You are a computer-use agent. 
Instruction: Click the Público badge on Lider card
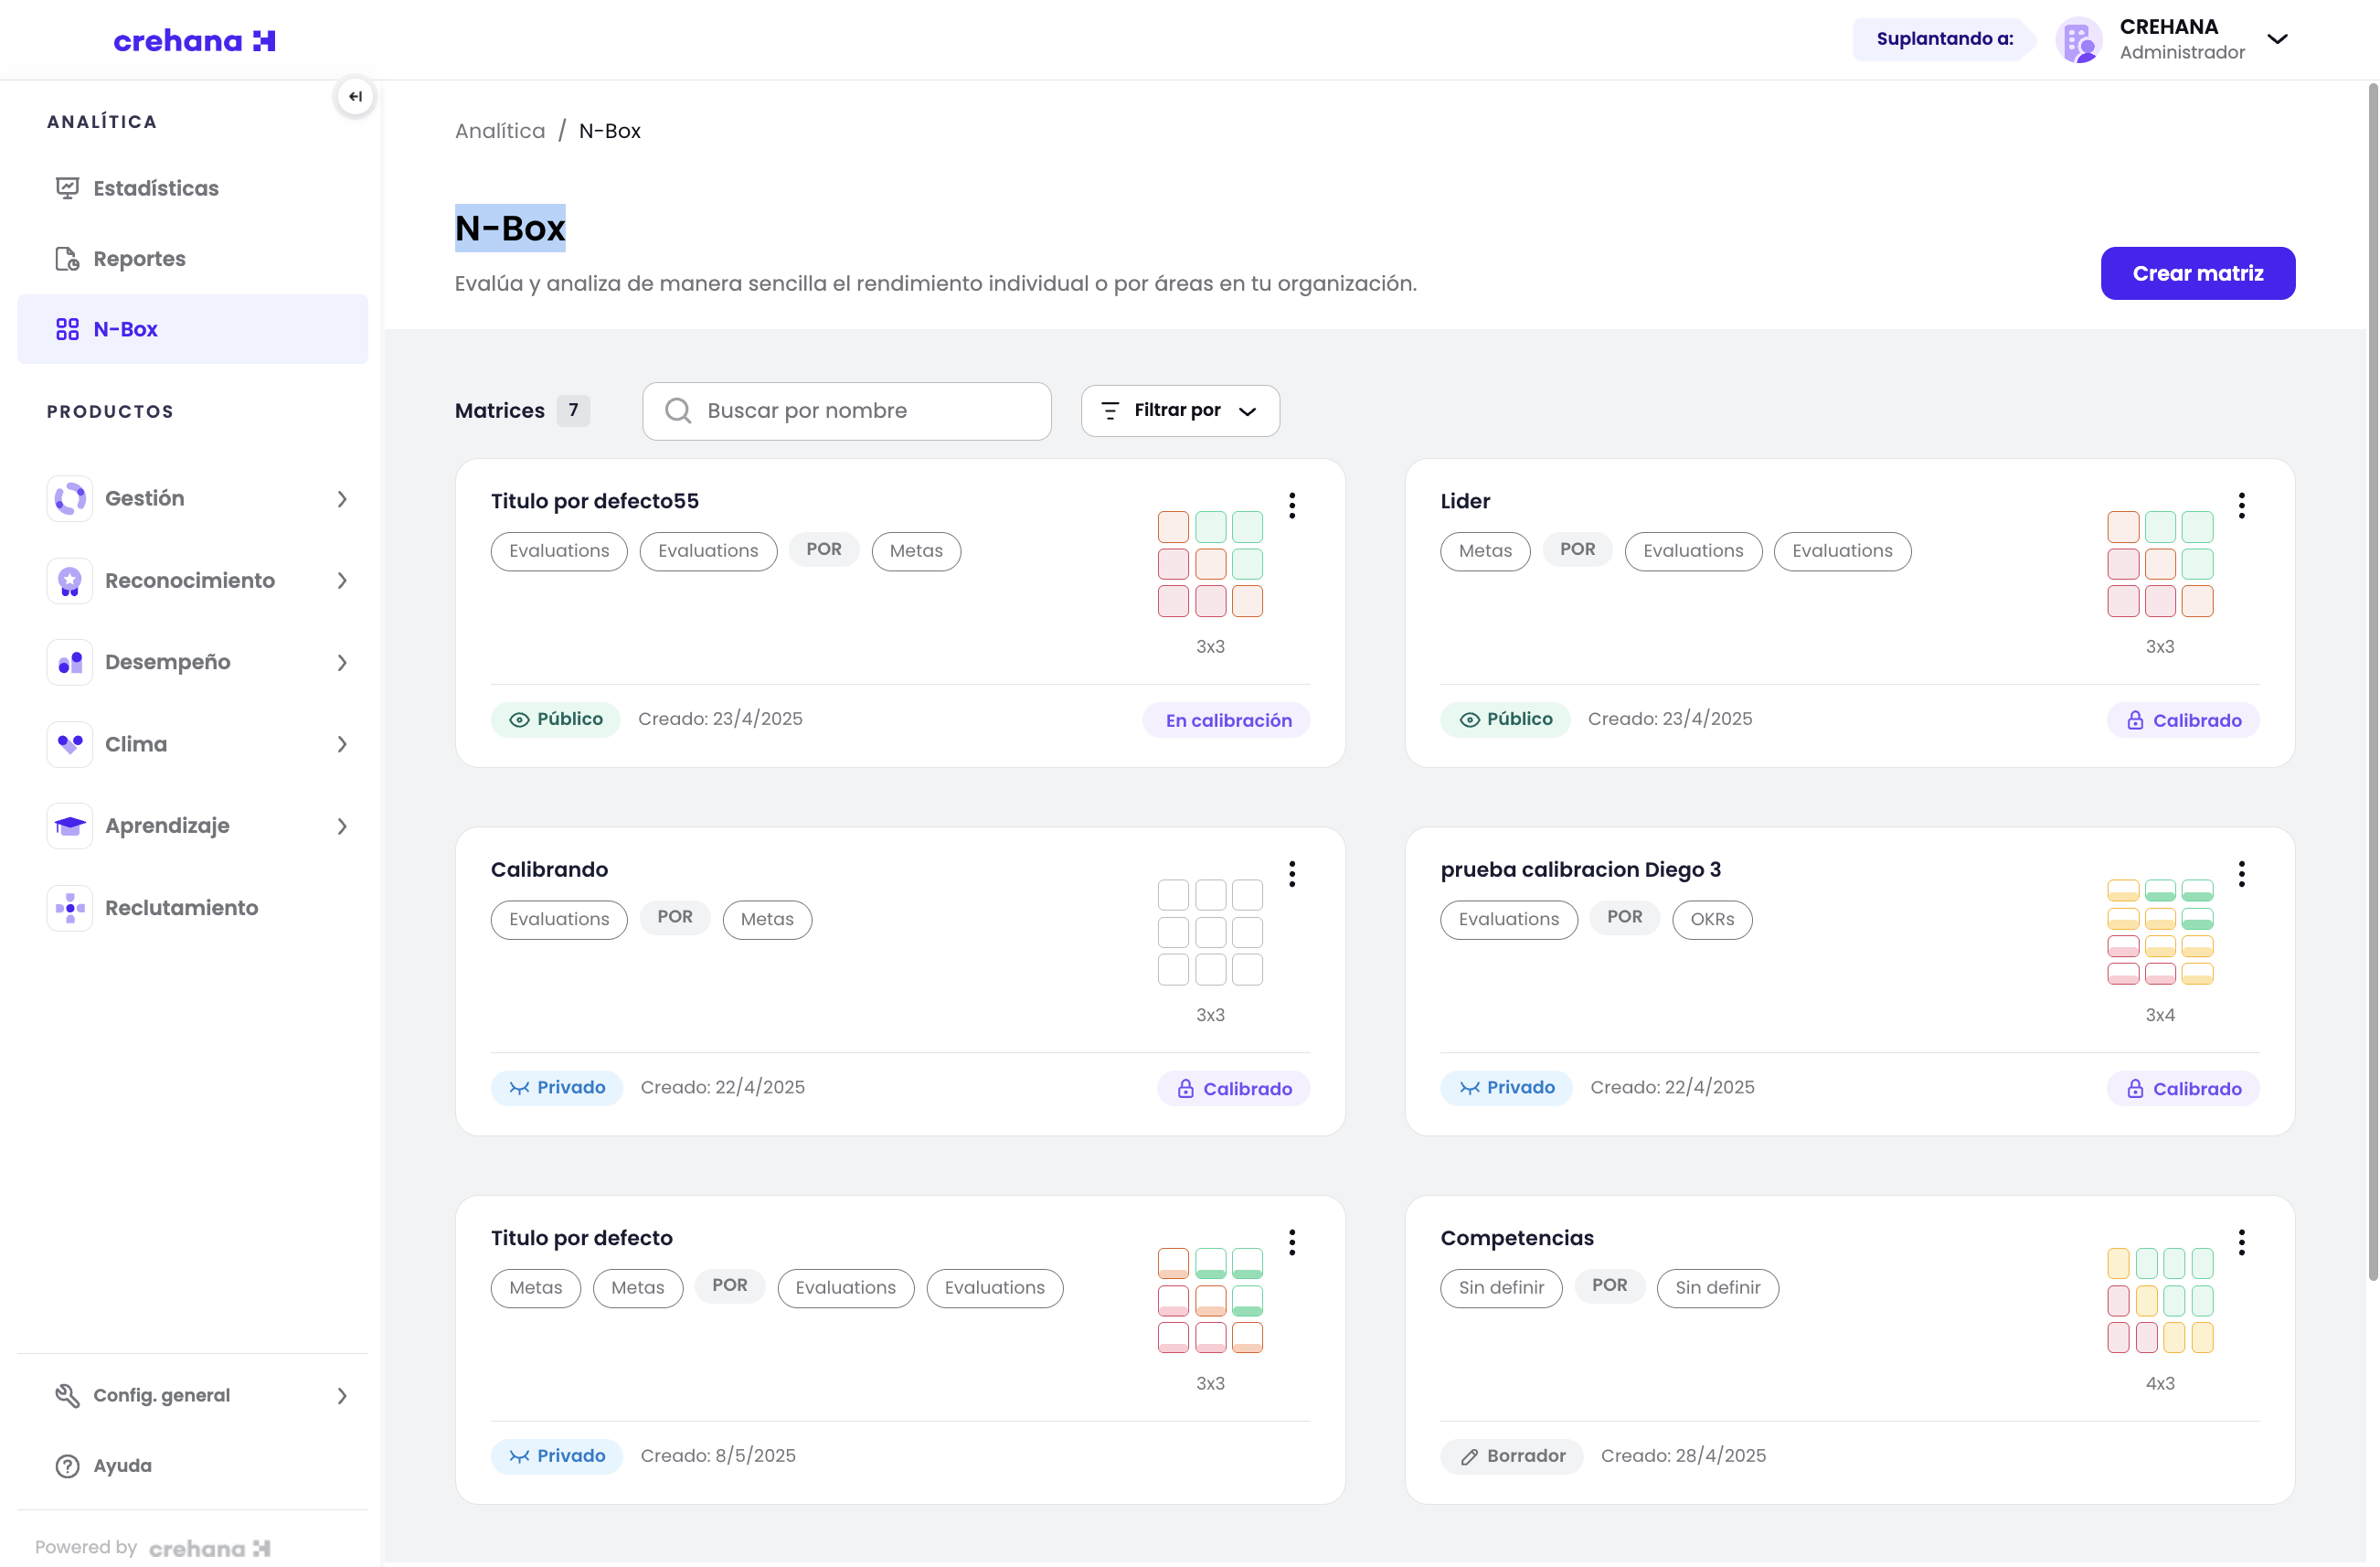pos(1505,720)
